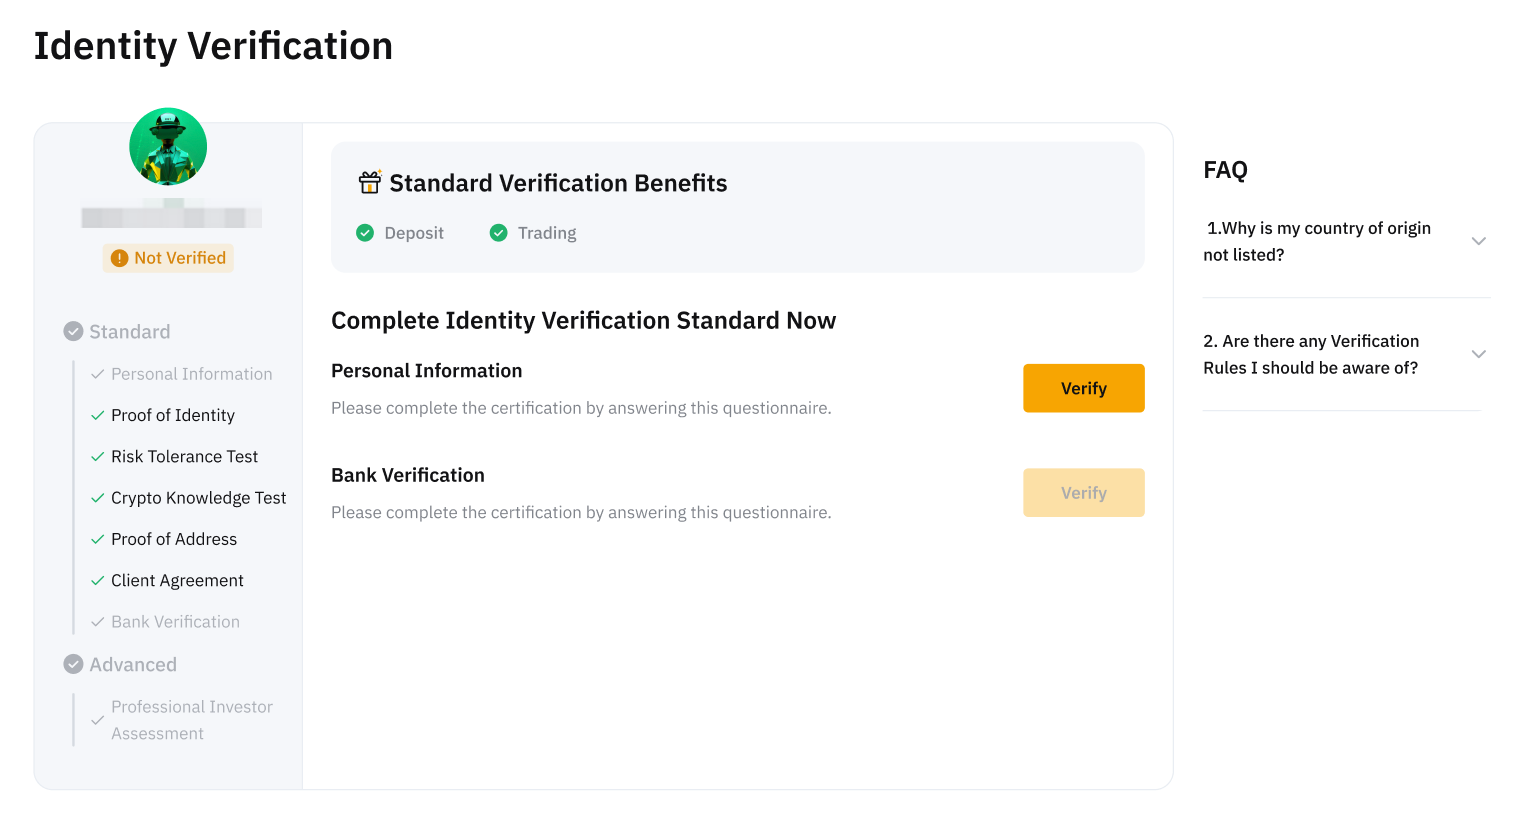The height and width of the screenshot is (818, 1522).
Task: Click the checkmark next to Crypto Knowledge Test
Action: coord(97,498)
